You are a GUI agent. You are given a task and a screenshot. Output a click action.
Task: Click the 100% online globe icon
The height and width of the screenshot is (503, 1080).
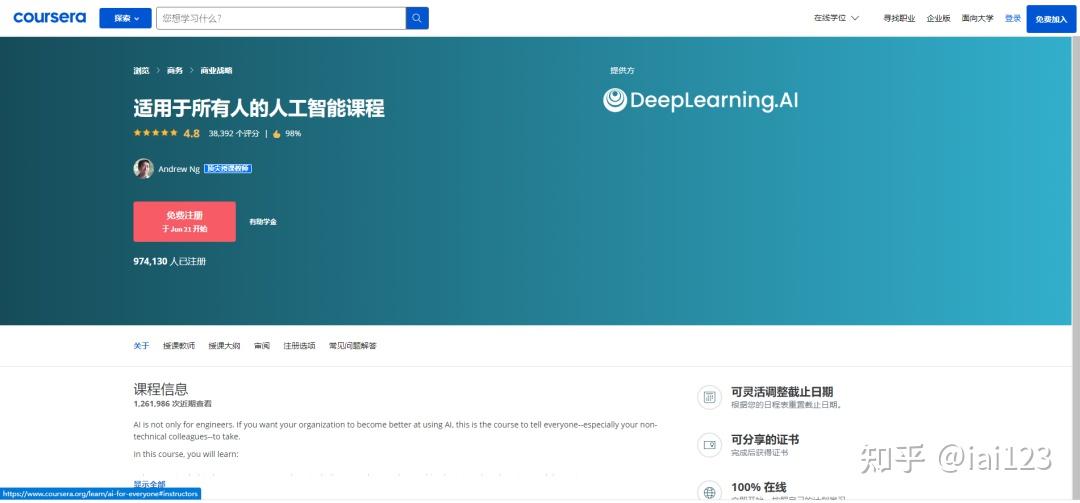pyautogui.click(x=709, y=492)
